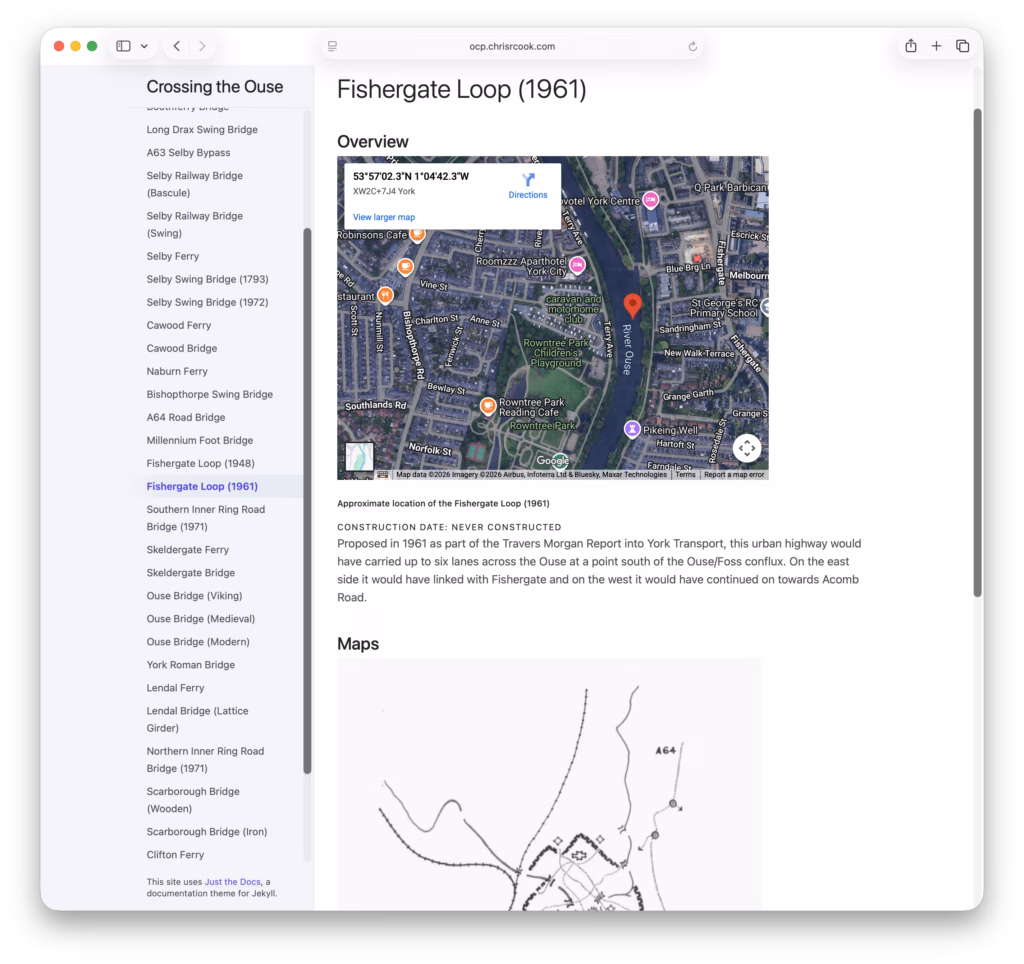Open the tab group dropdown chevron
This screenshot has height=964, width=1024.
145,46
